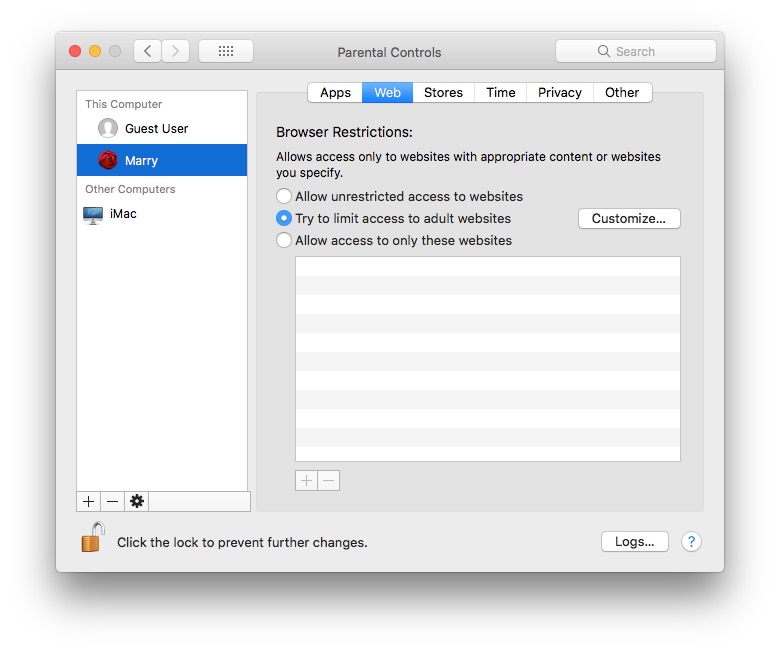Open the gear action menu below user list

point(137,501)
